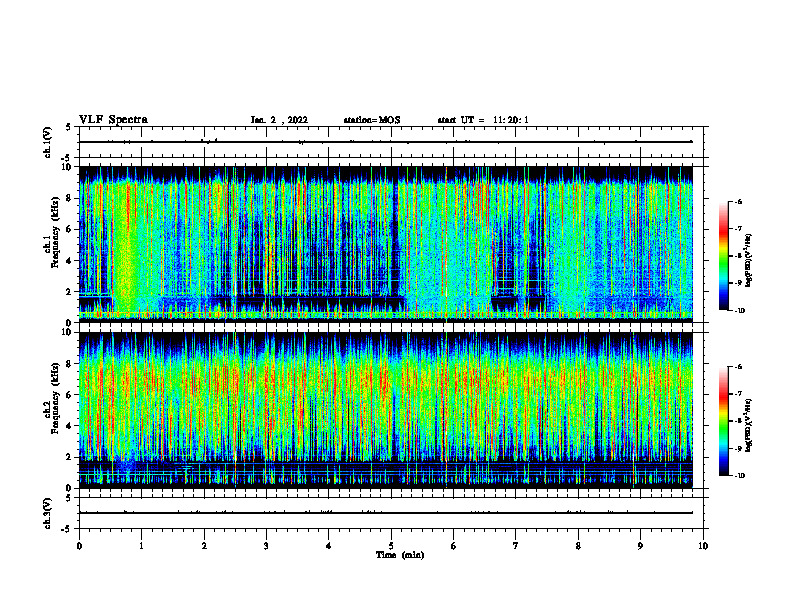The height and width of the screenshot is (612, 792).
Task: Select the "8" kHz tick on ch.1 frequency axis
Action: (69, 198)
